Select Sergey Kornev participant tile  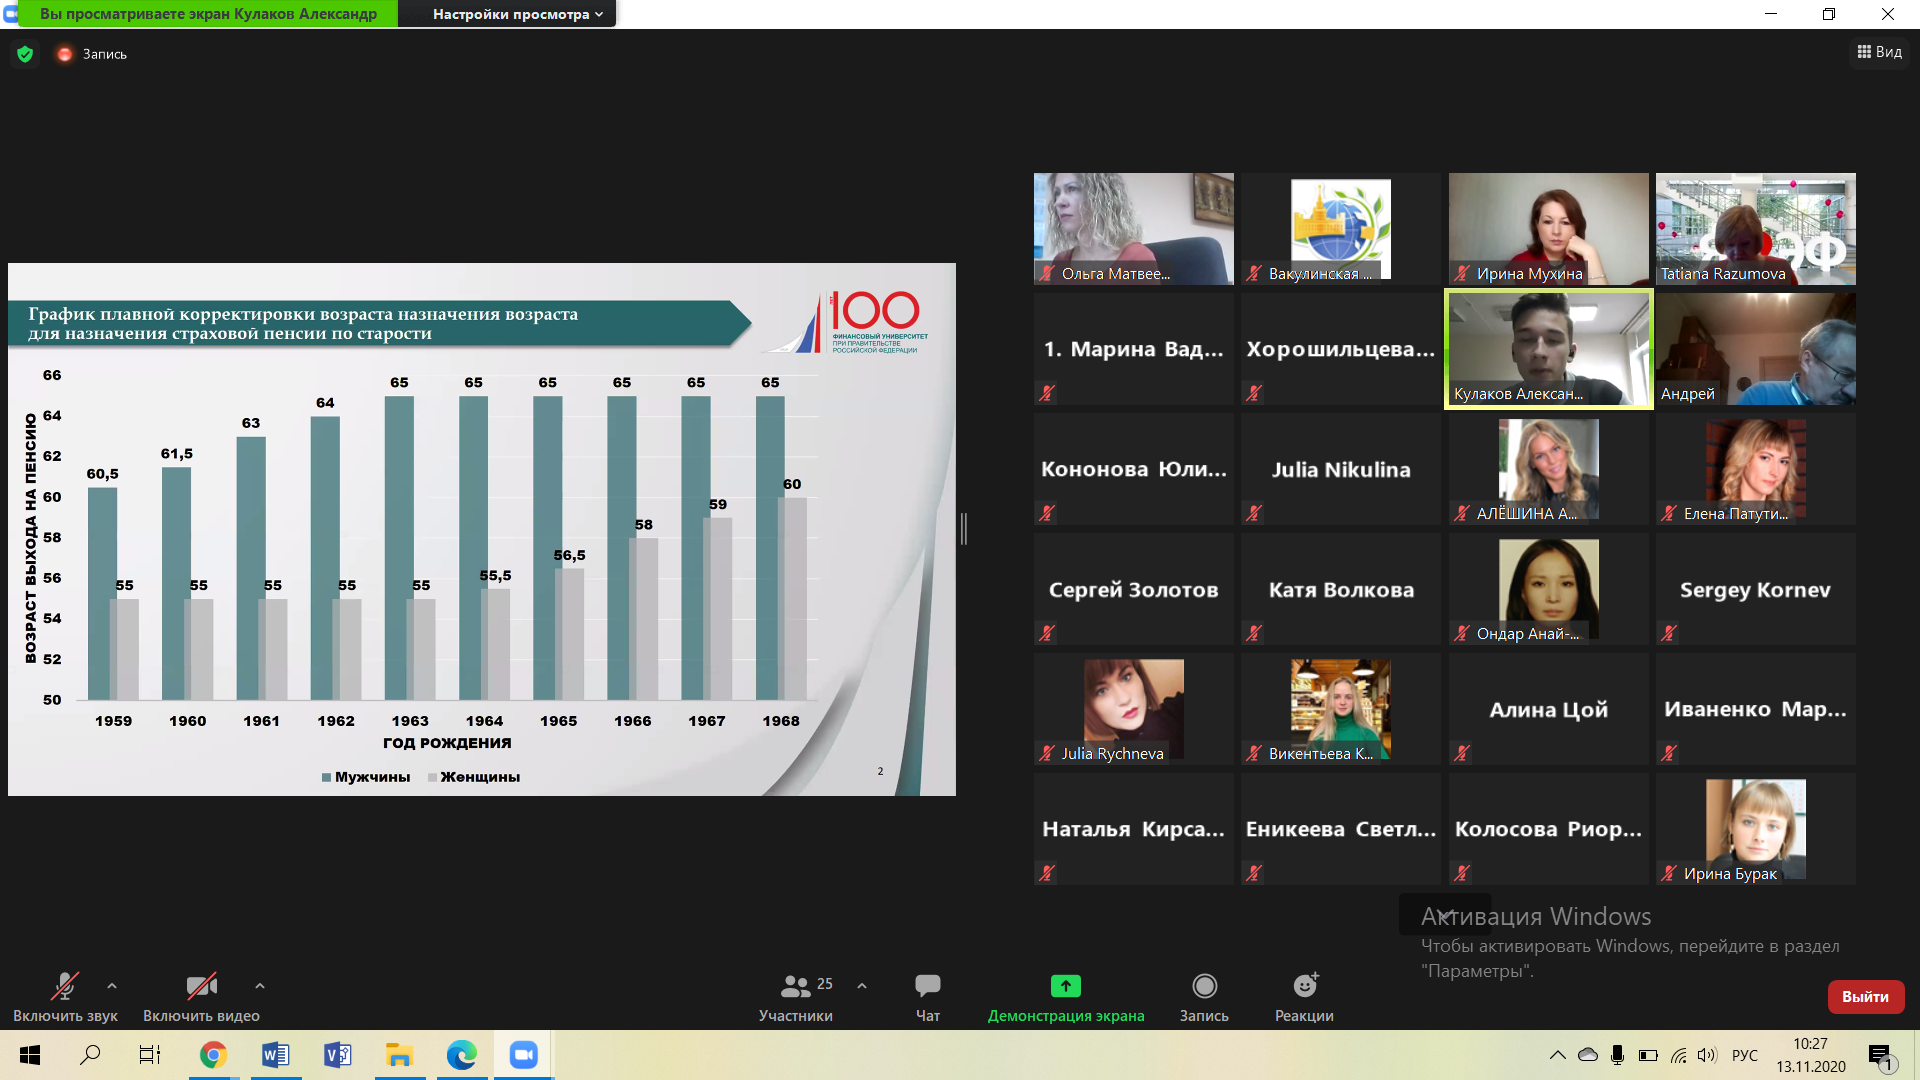point(1756,589)
